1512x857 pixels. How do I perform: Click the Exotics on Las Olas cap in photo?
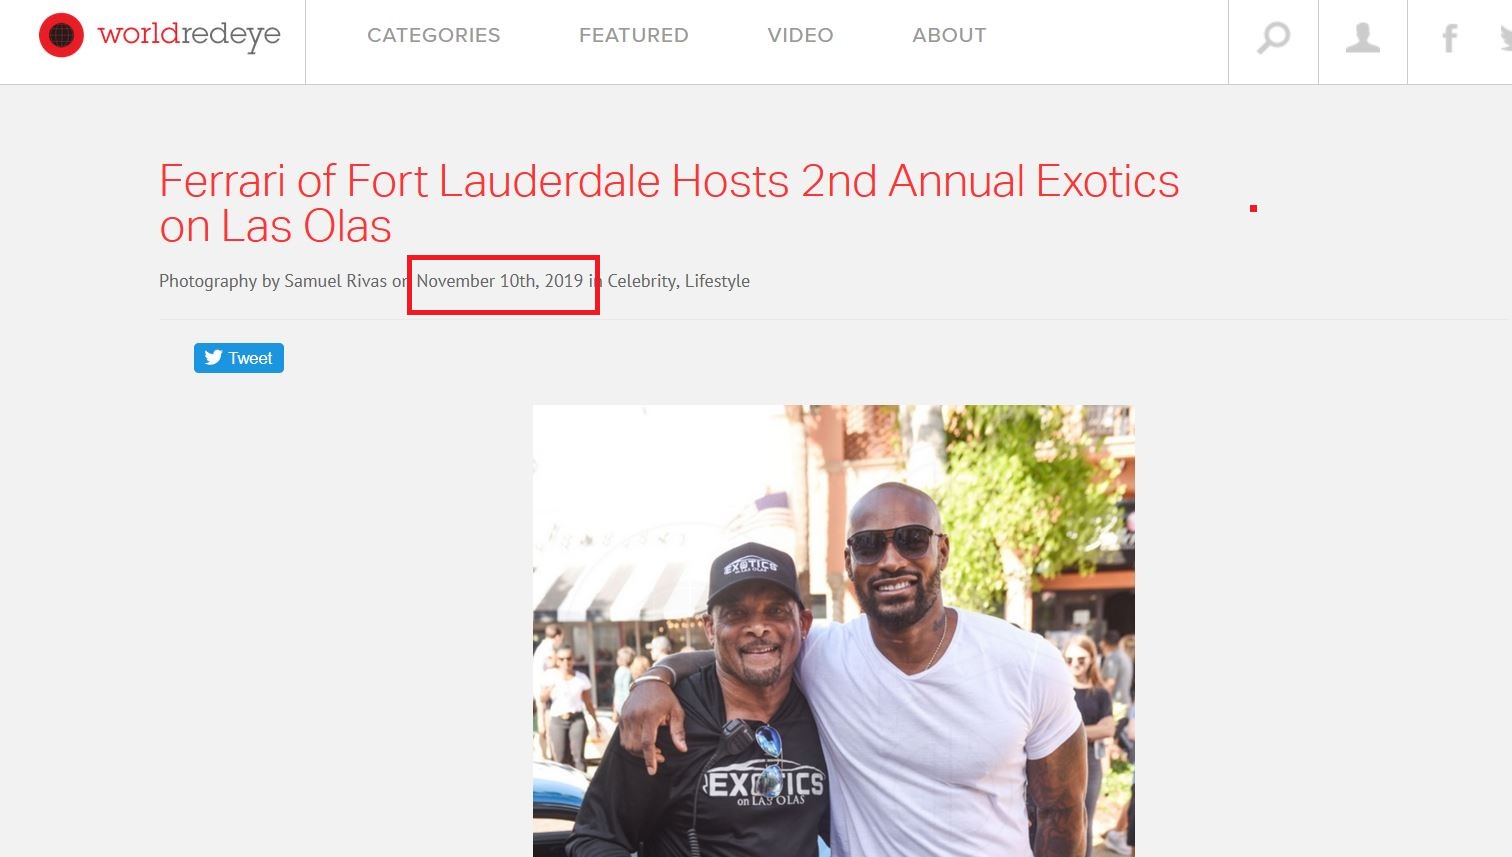point(752,574)
